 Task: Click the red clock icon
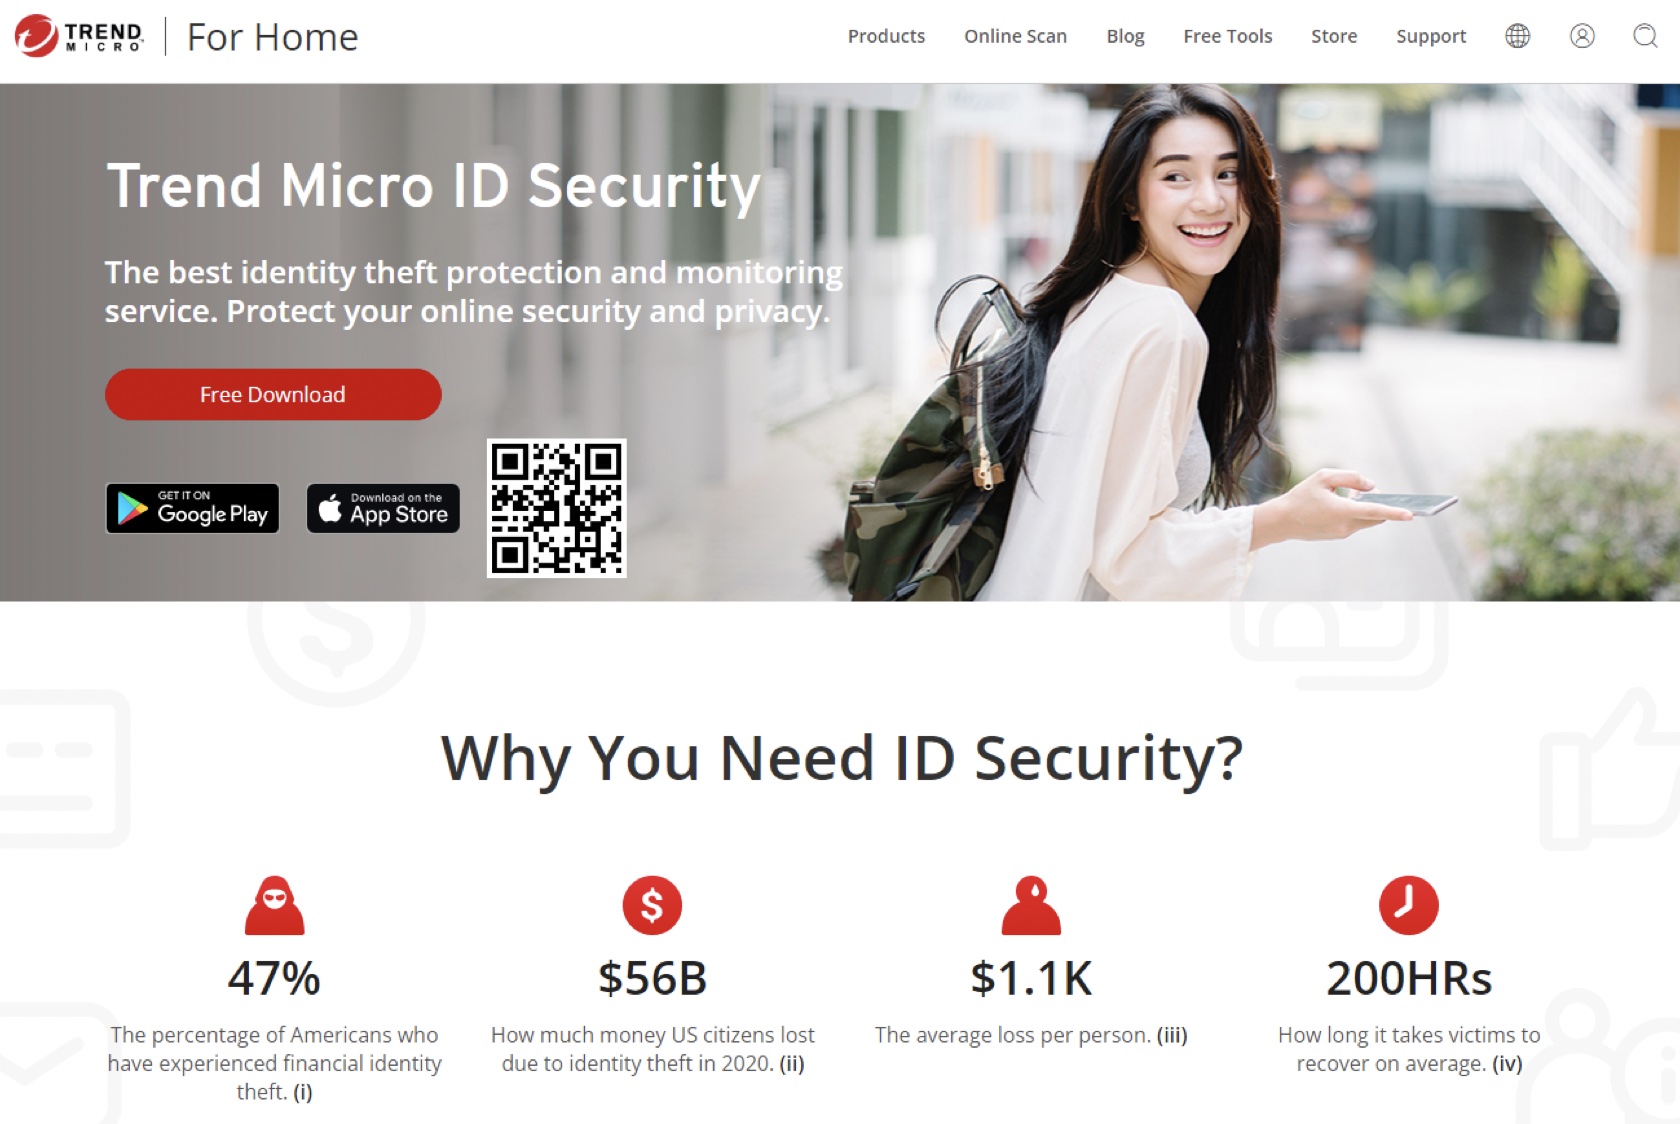pyautogui.click(x=1408, y=905)
